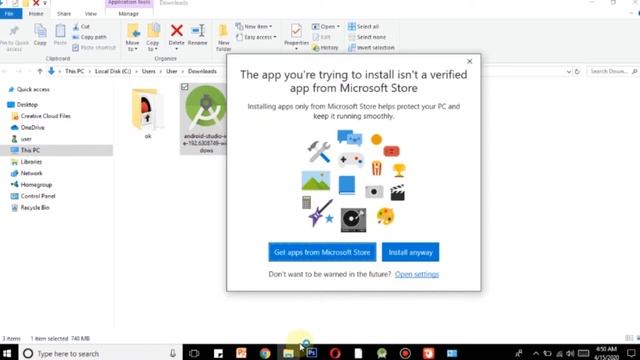Click This PC in address bar
Image resolution: width=640 pixels, height=360 pixels.
coord(74,71)
